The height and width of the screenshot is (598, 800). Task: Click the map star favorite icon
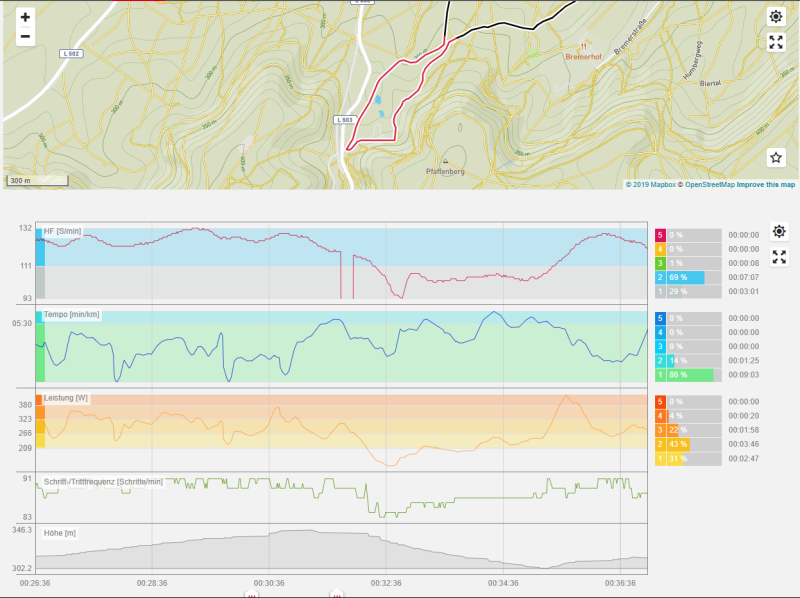[x=776, y=158]
